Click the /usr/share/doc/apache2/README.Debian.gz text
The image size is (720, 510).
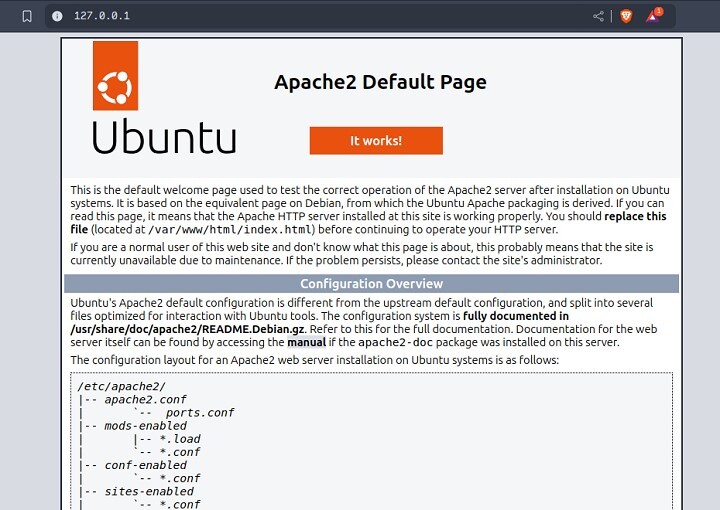(187, 329)
